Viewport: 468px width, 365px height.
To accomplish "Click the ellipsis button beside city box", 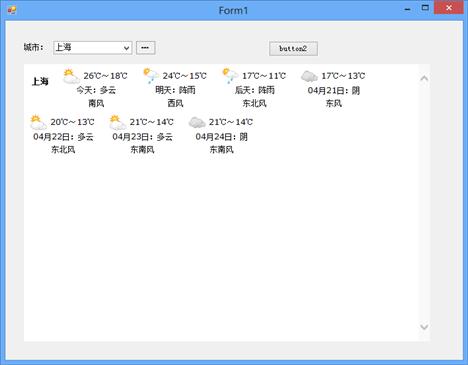I will pyautogui.click(x=146, y=48).
